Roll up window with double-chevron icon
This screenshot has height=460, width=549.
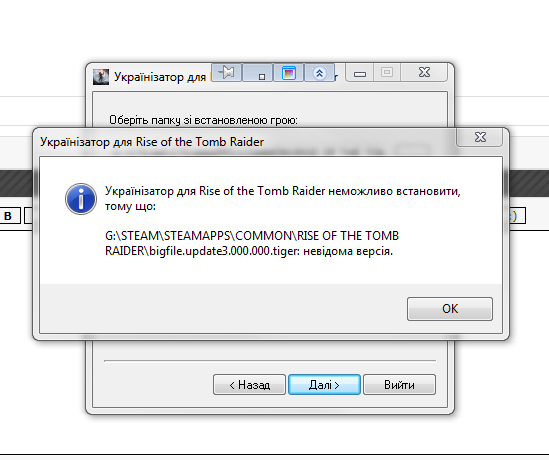tap(319, 72)
